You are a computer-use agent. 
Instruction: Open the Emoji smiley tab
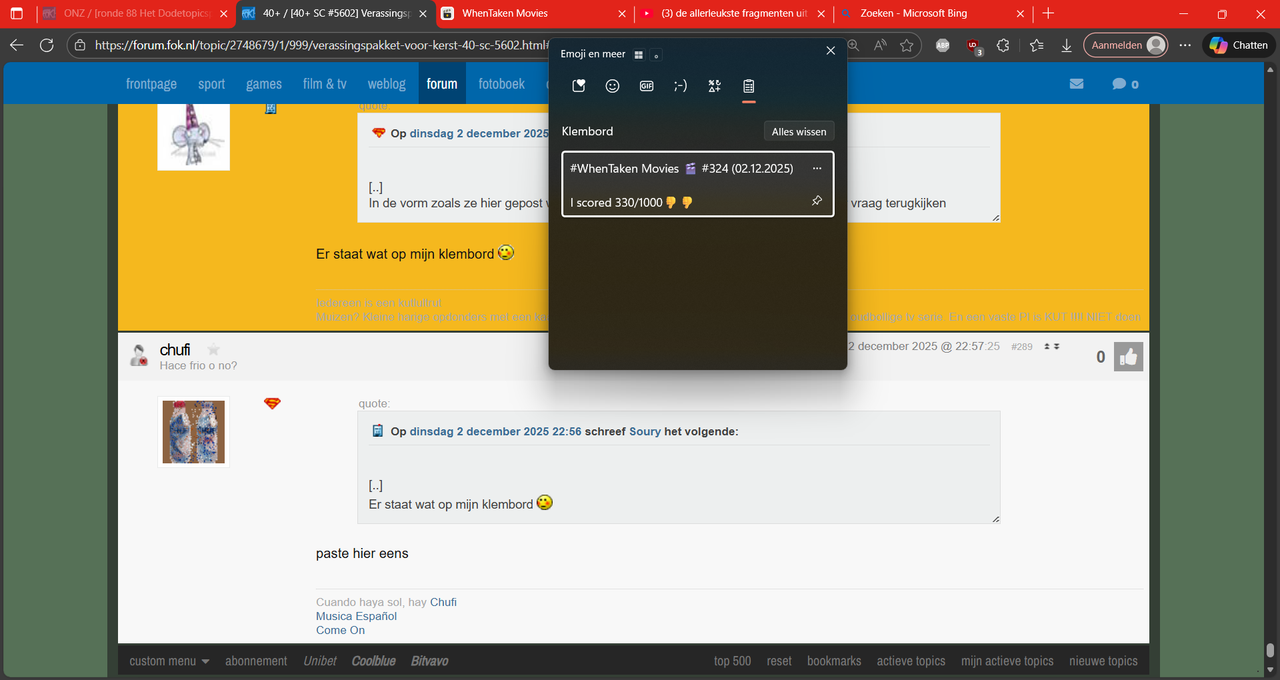pos(613,86)
